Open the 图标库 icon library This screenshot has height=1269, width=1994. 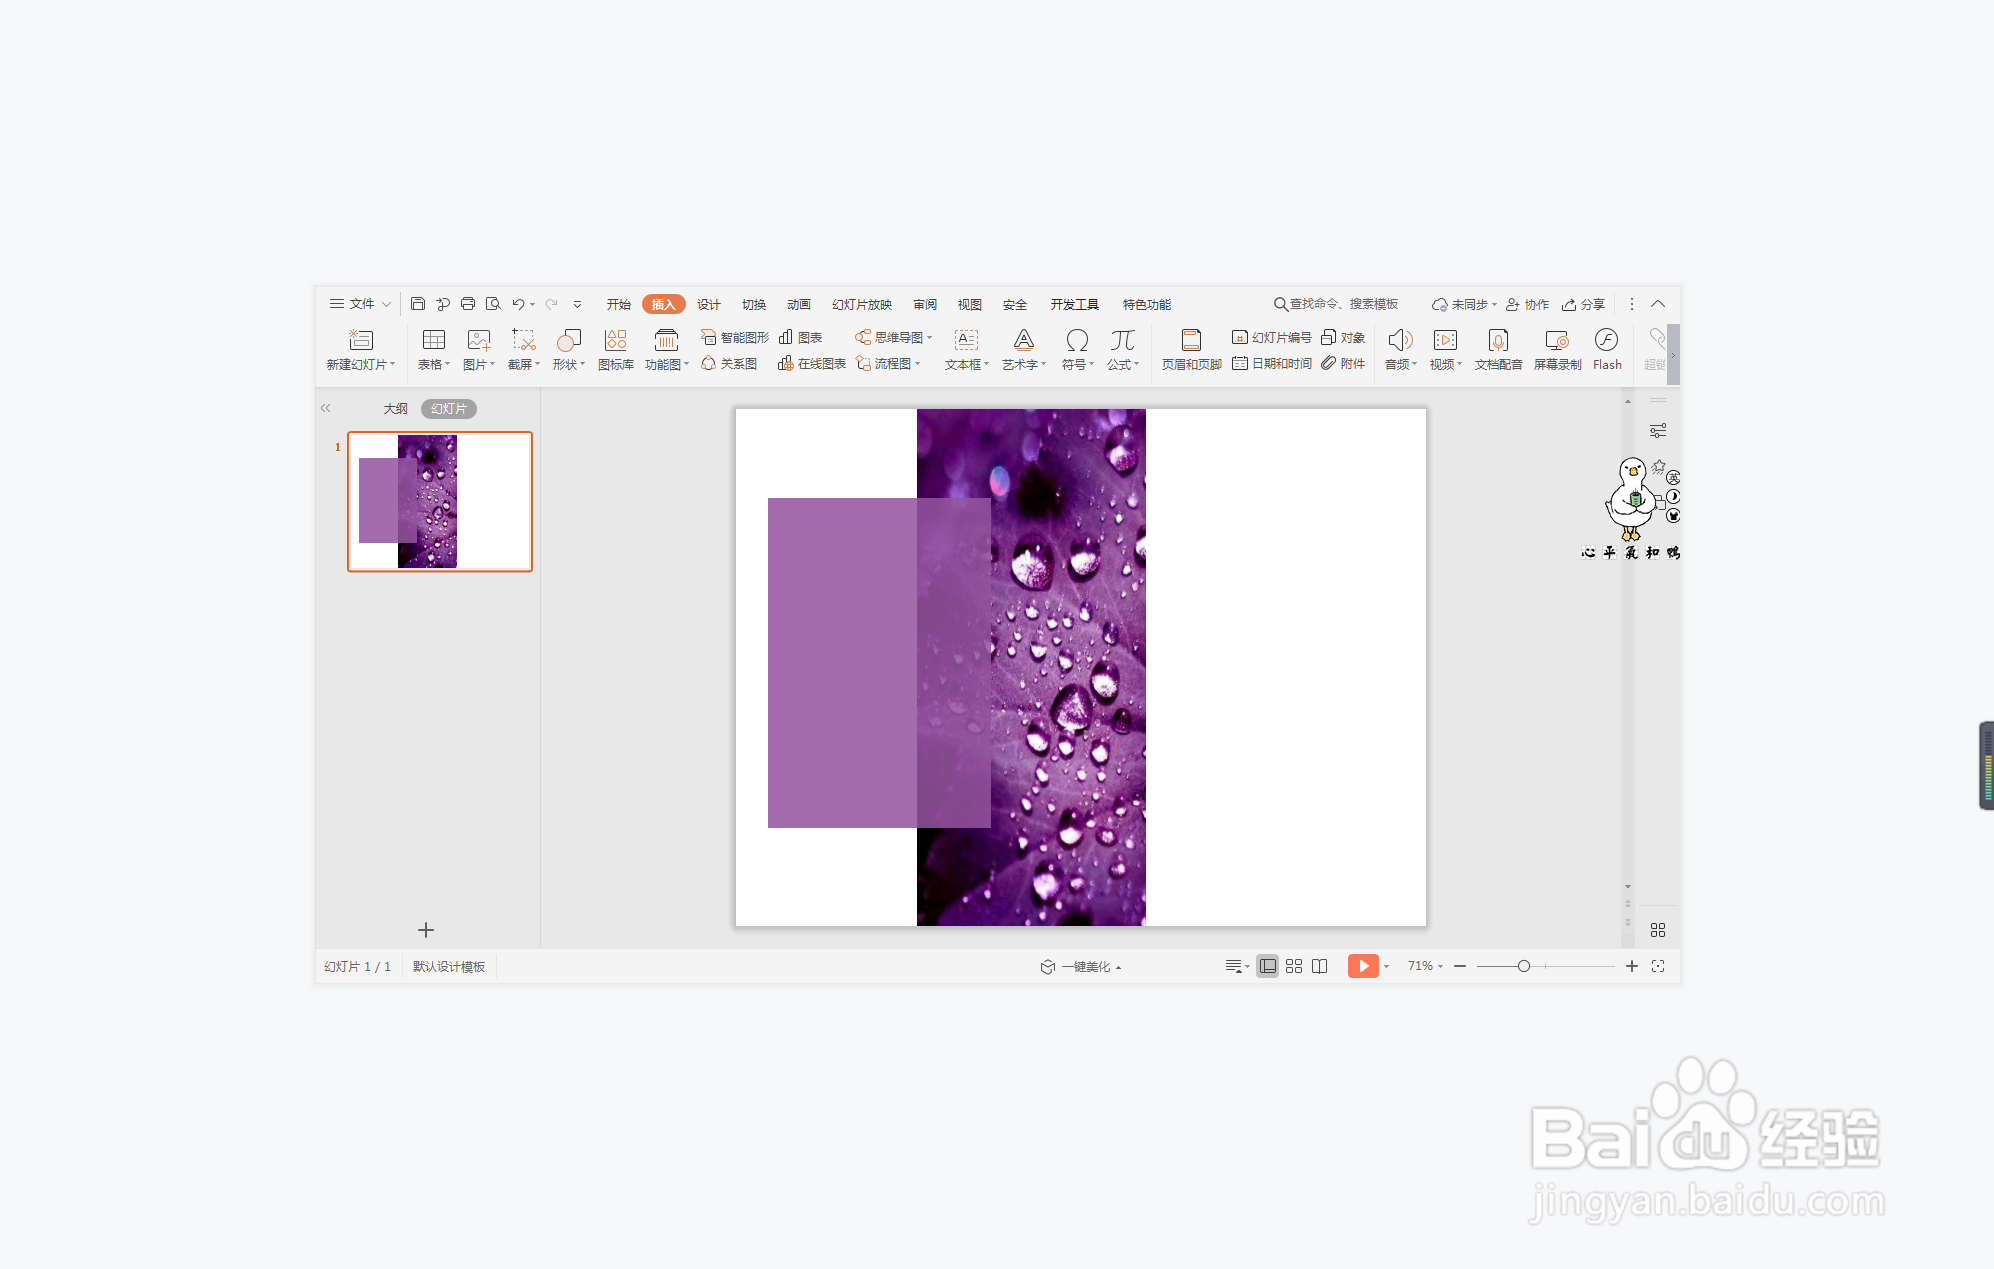click(x=615, y=349)
